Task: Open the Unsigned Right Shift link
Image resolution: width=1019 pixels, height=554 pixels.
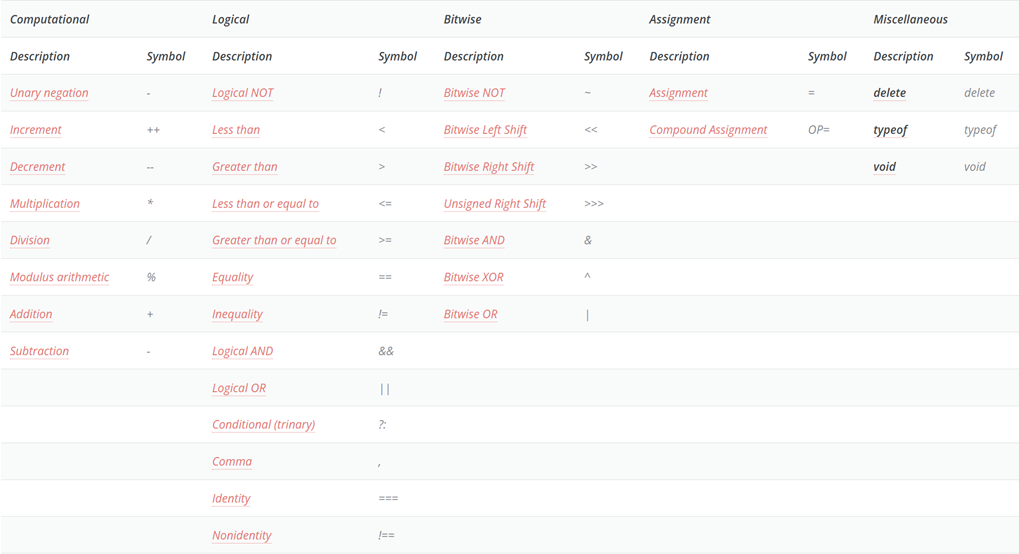Action: [x=494, y=204]
